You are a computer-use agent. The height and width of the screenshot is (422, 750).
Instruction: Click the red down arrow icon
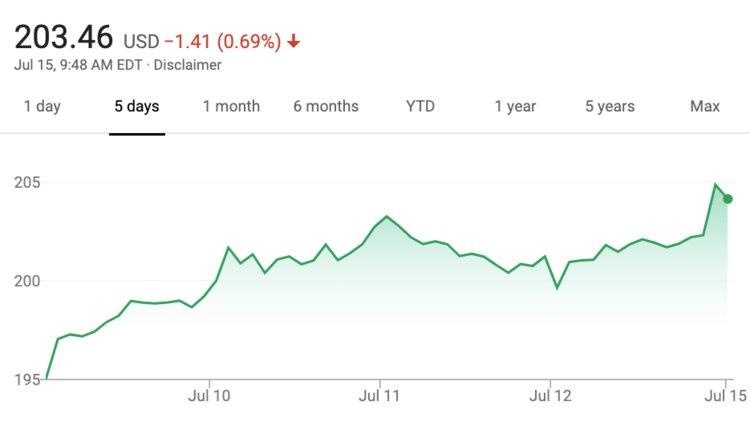point(293,42)
